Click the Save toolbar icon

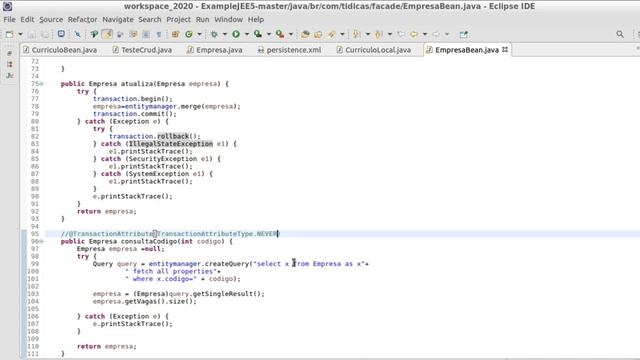(x=32, y=34)
